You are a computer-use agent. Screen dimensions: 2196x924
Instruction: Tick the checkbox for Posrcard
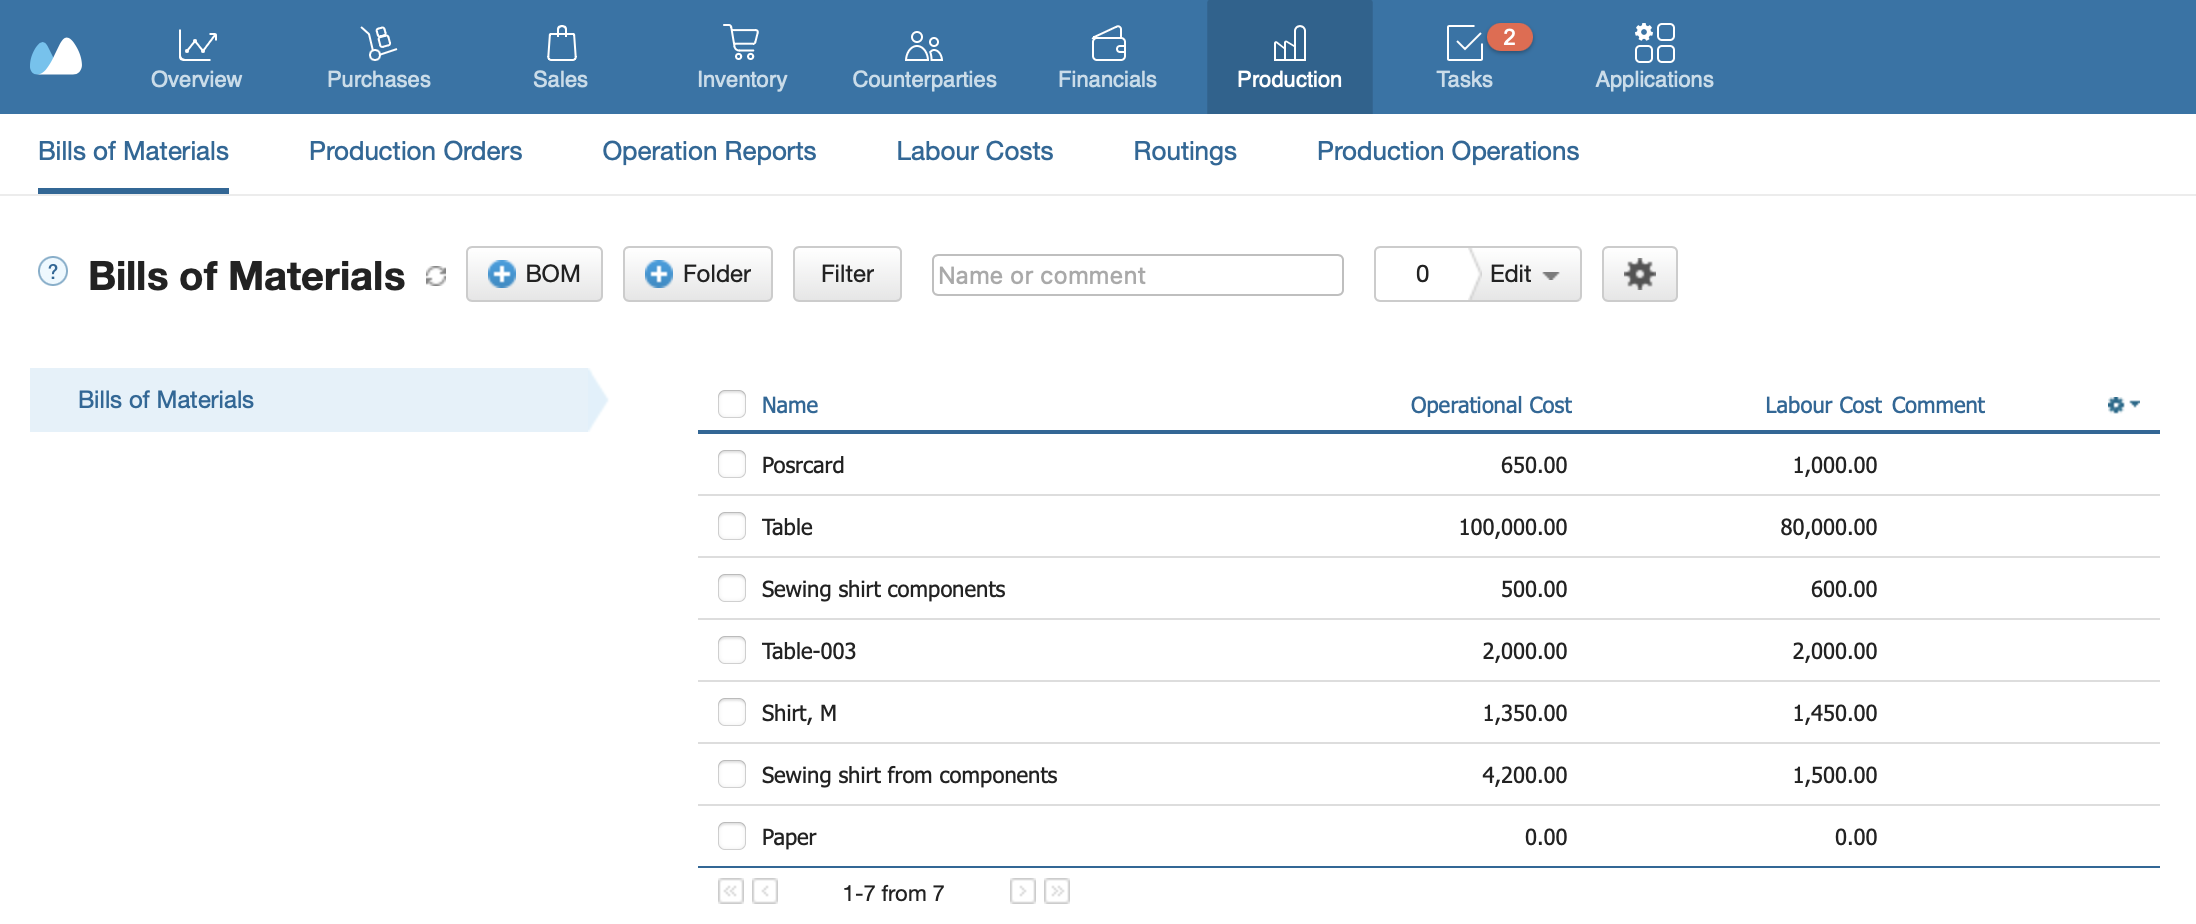(x=732, y=464)
